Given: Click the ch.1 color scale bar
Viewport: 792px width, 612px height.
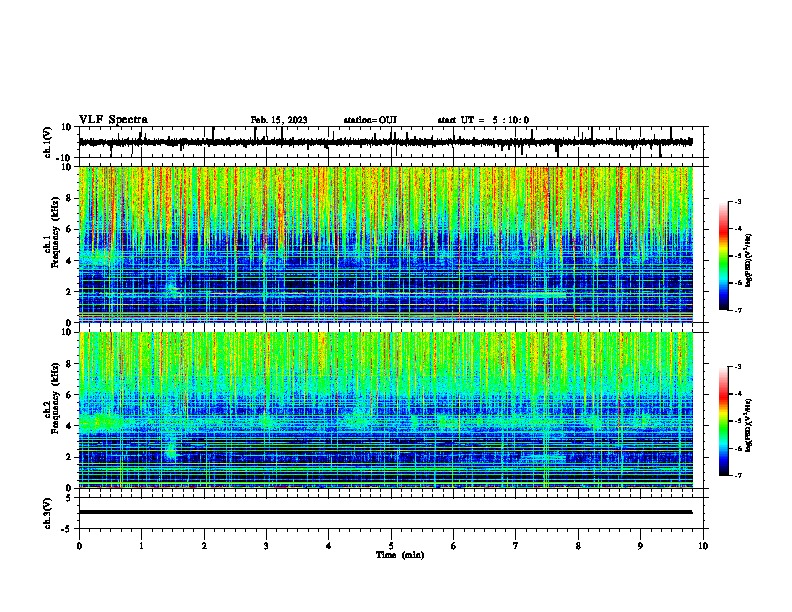Looking at the screenshot, I should tap(723, 256).
